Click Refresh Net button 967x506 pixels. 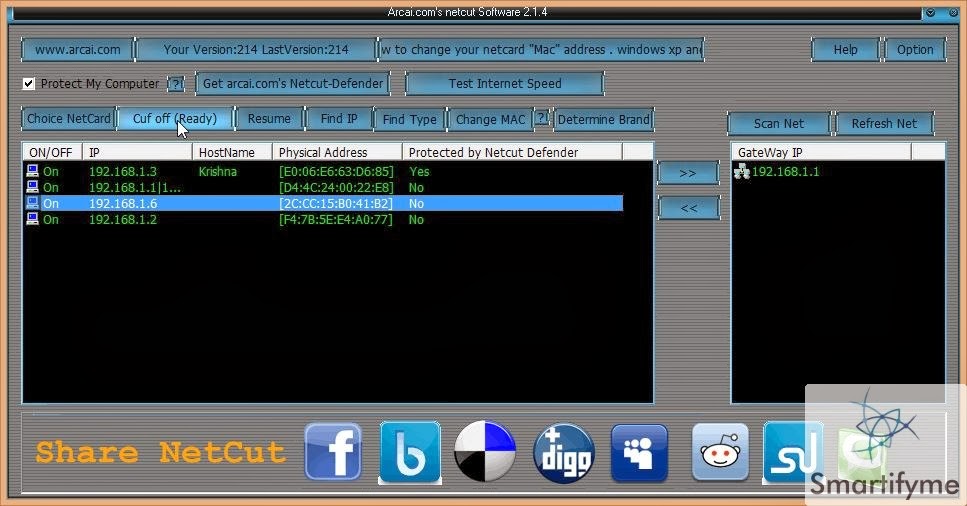(x=884, y=123)
